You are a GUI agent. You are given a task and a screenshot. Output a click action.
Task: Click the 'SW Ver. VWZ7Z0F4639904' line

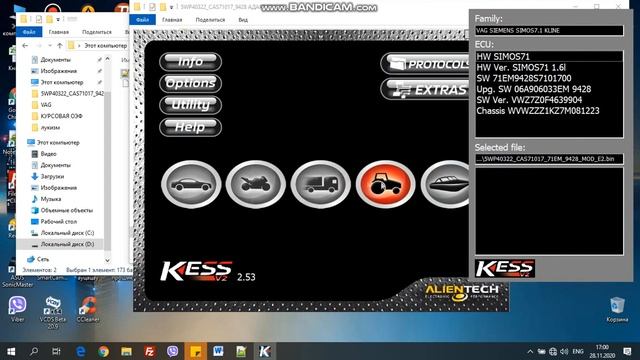pos(529,100)
